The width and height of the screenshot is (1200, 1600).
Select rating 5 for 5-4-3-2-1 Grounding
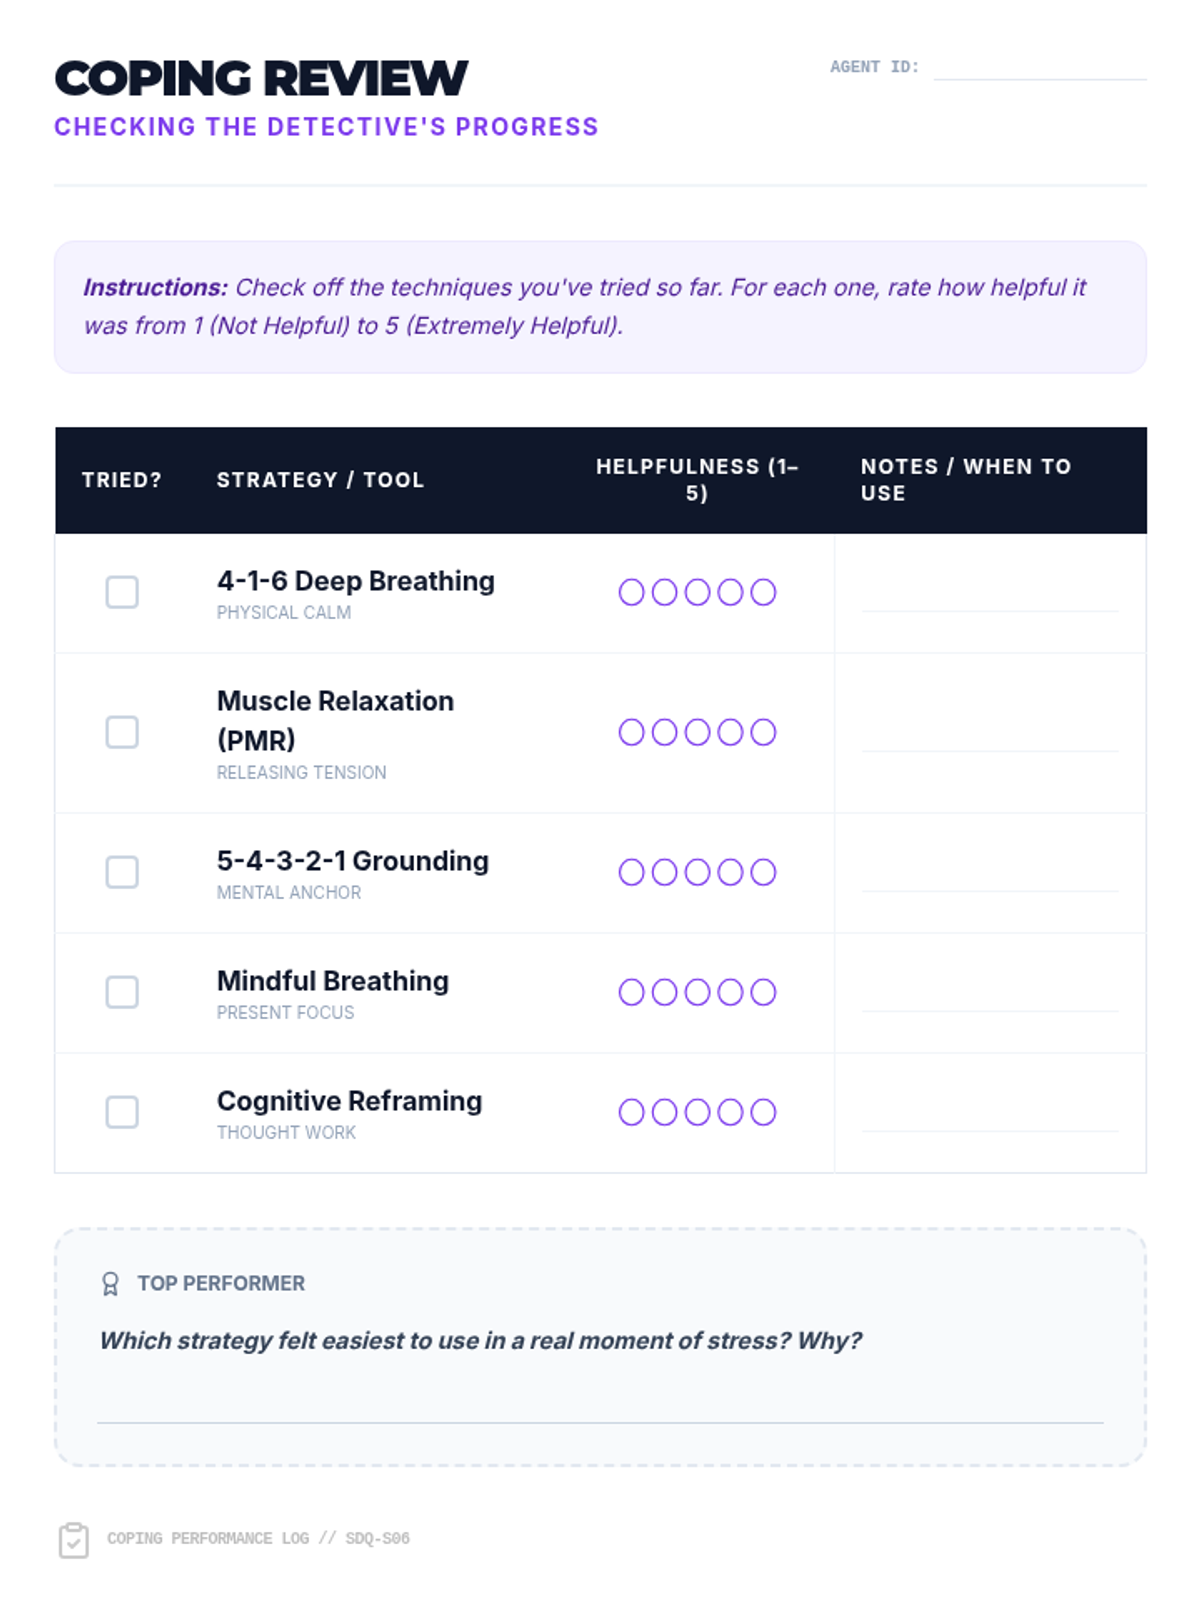point(763,872)
